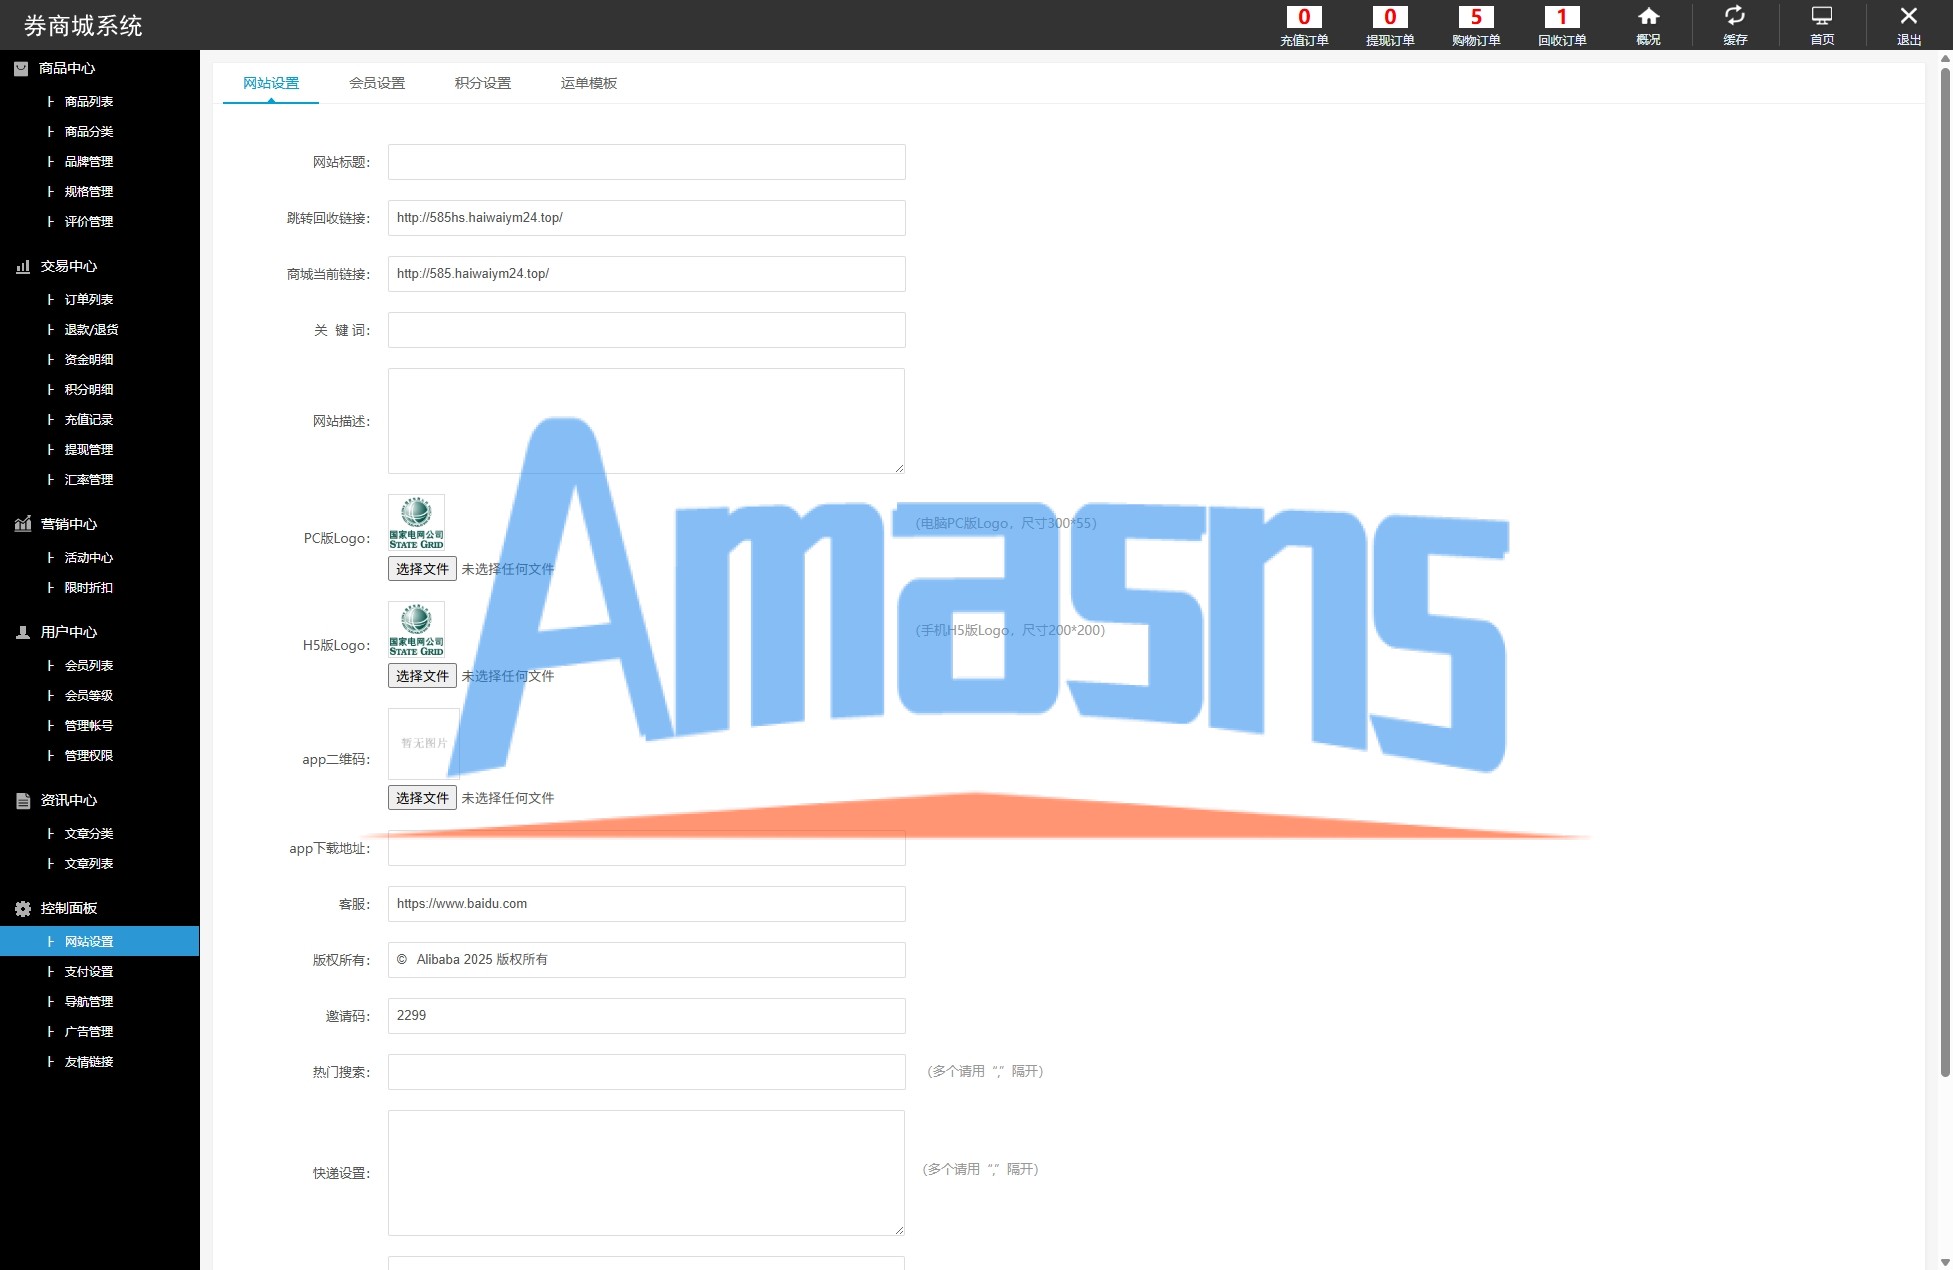Open the 提现订单 counter badge
This screenshot has width=1953, height=1270.
pyautogui.click(x=1390, y=17)
